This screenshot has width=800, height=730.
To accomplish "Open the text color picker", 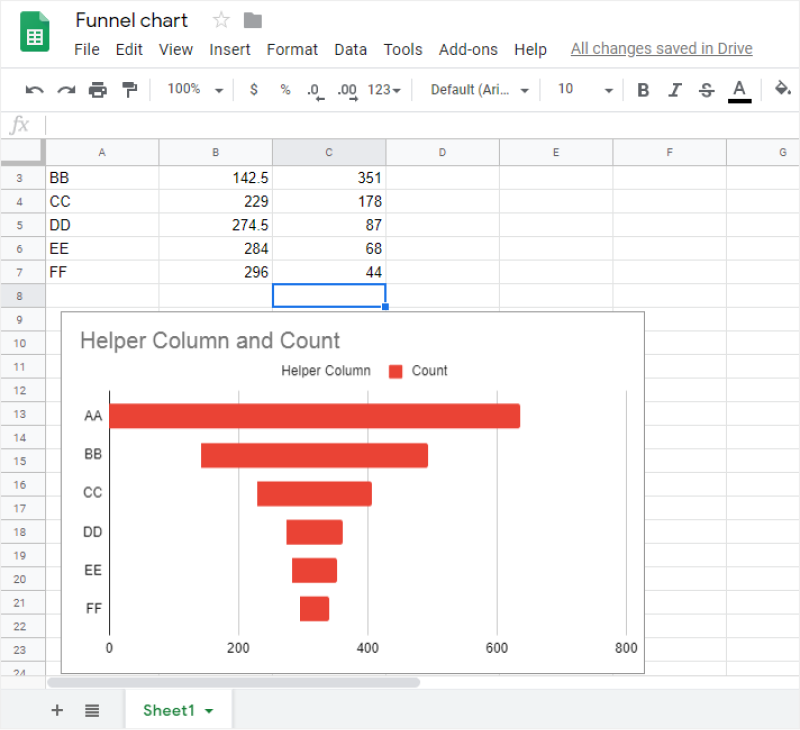I will click(740, 89).
